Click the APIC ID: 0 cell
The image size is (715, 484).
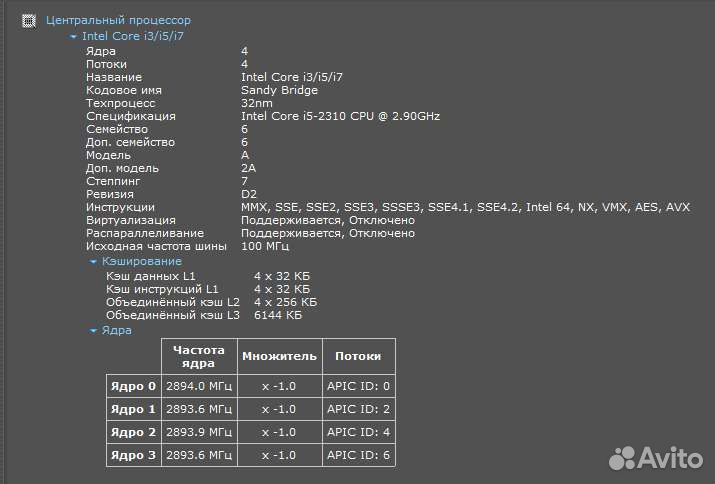(x=358, y=386)
